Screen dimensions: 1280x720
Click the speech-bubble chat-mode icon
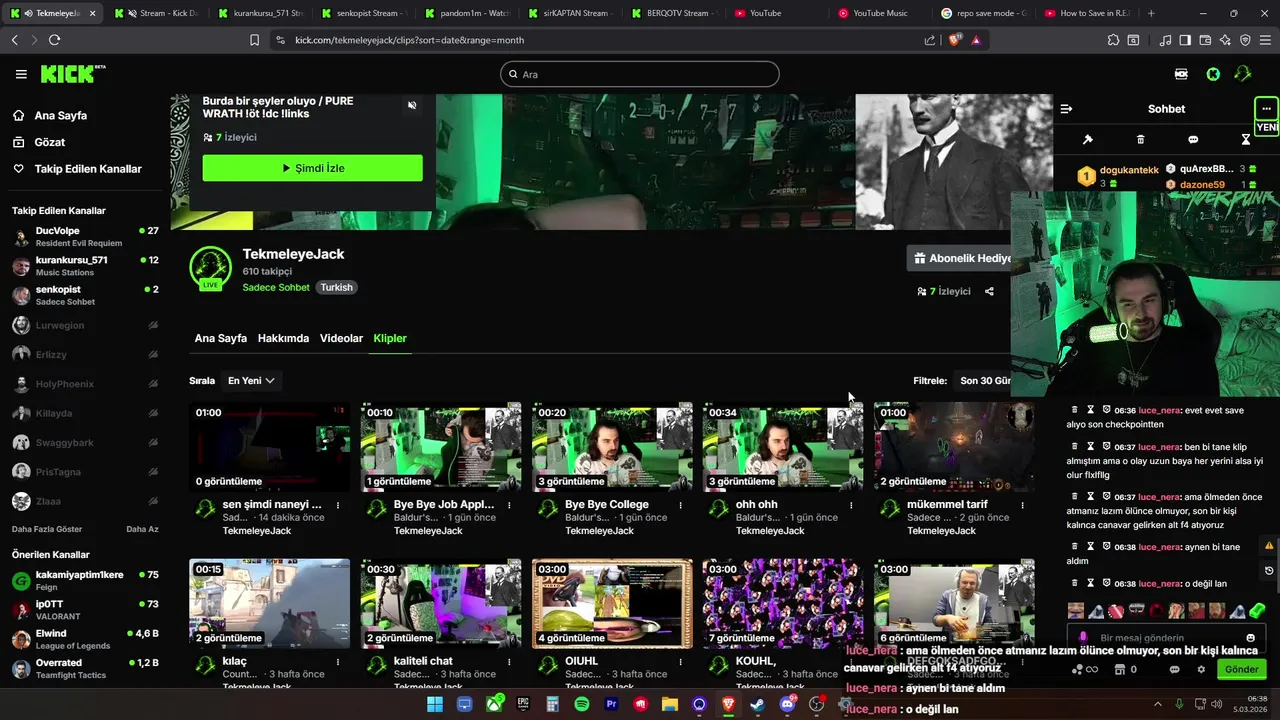1193,140
